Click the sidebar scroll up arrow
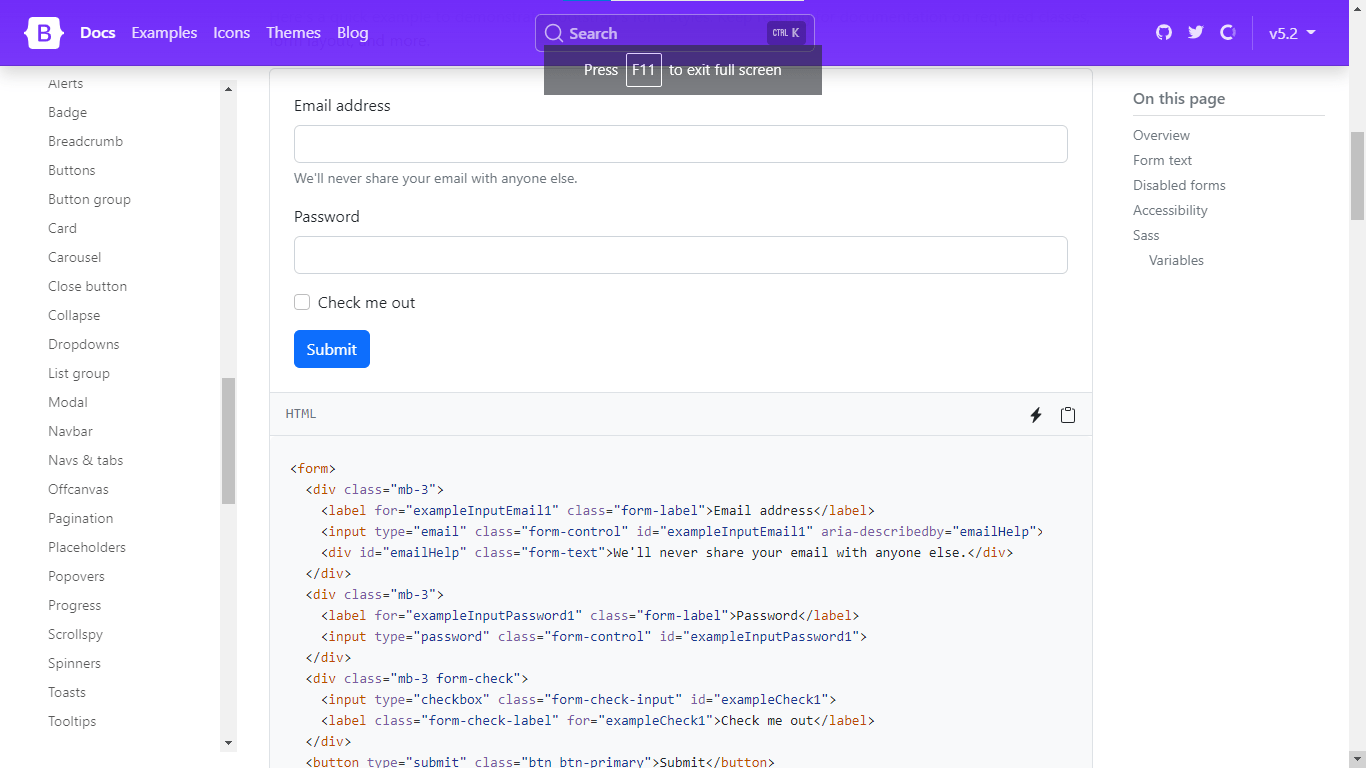The height and width of the screenshot is (768, 1366). pyautogui.click(x=228, y=89)
